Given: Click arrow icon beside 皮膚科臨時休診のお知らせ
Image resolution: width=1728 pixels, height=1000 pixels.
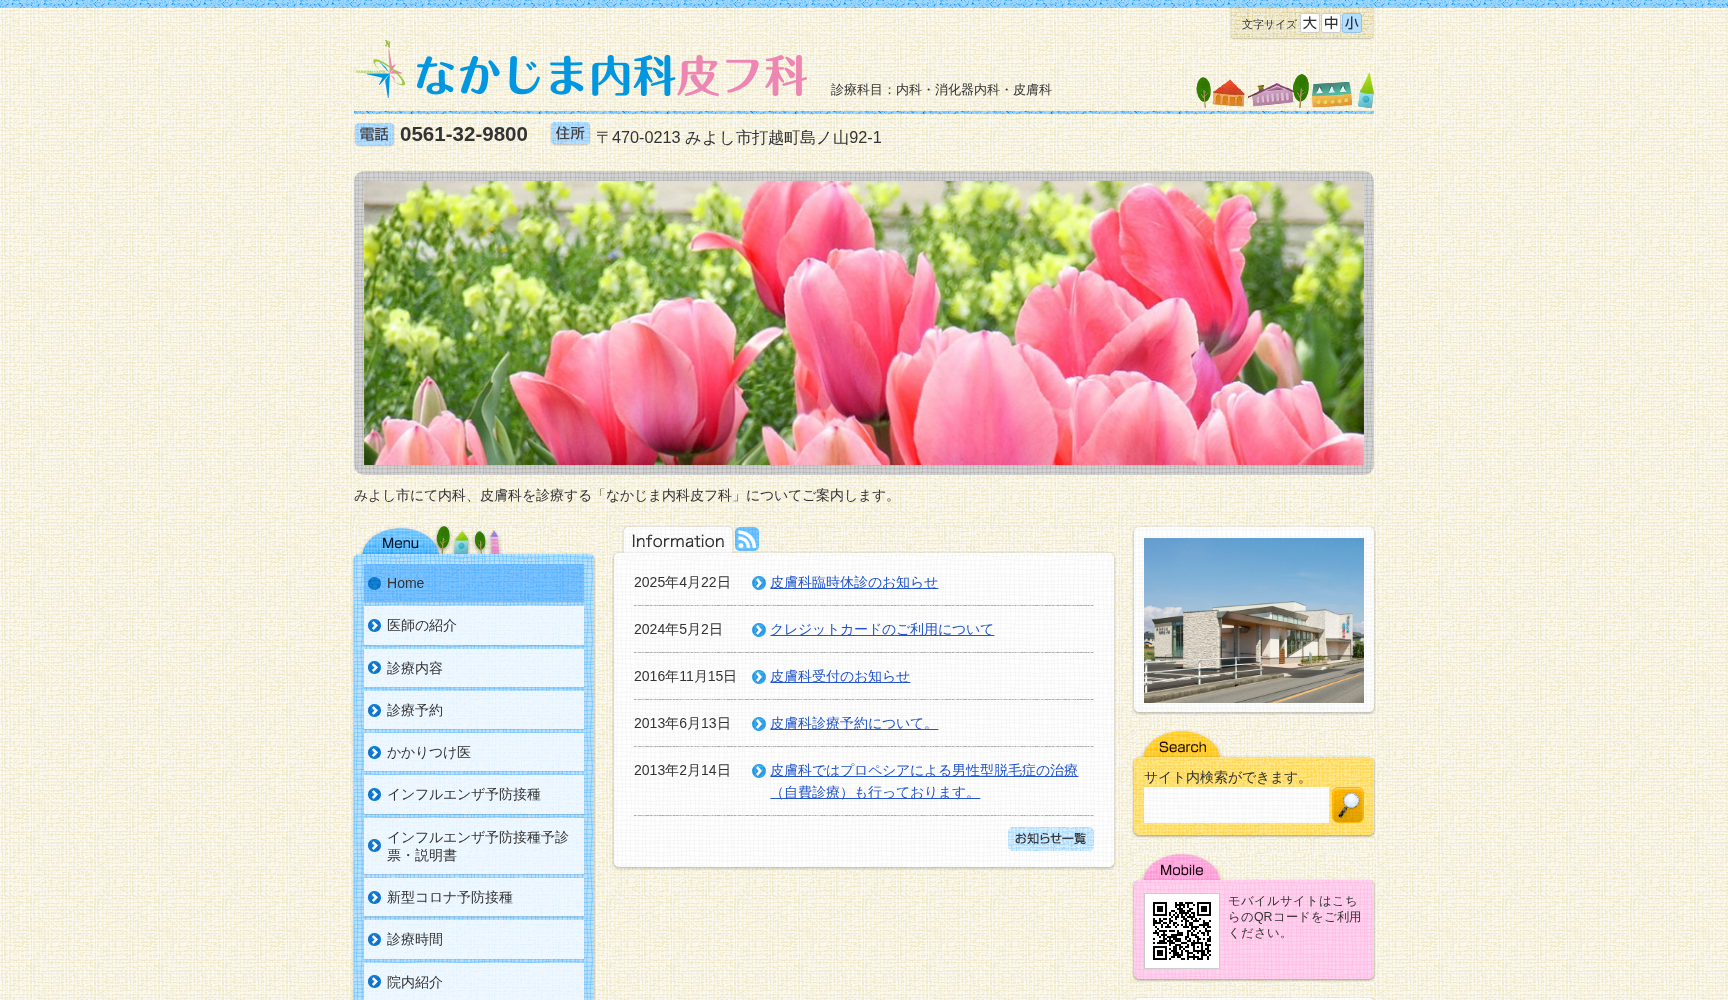Looking at the screenshot, I should coord(759,583).
